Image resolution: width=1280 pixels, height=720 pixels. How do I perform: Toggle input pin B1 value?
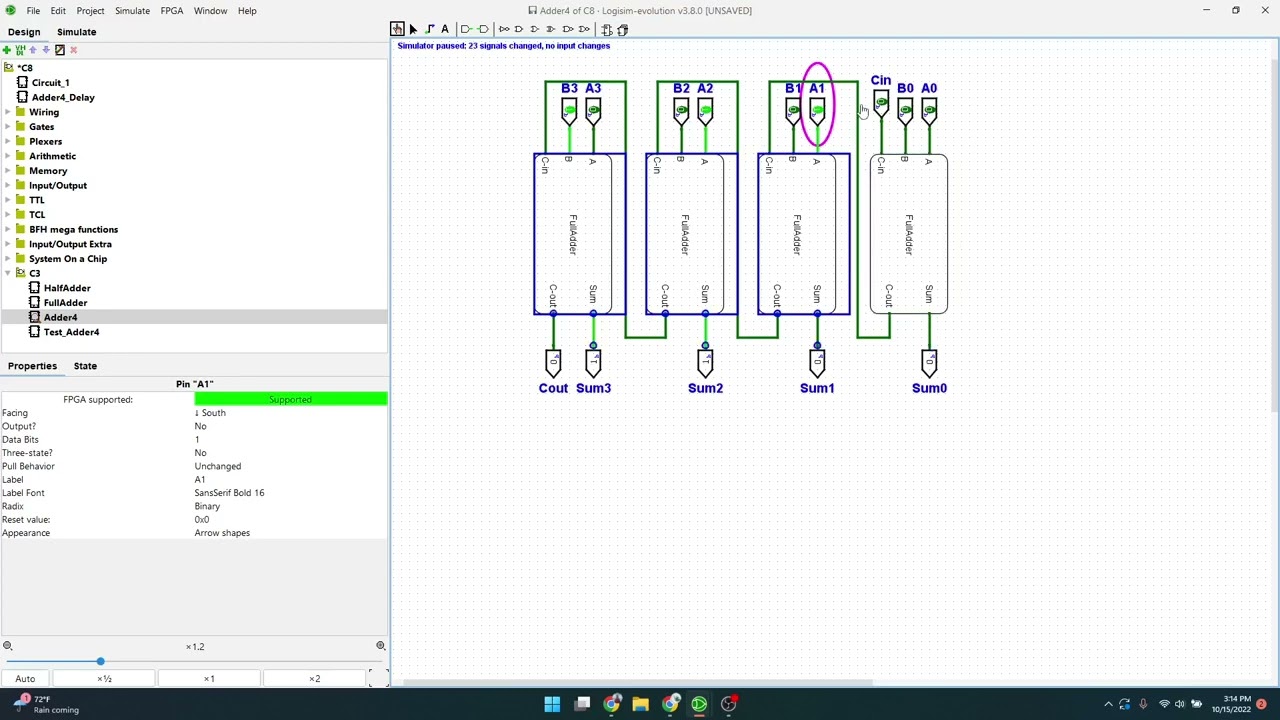[793, 109]
